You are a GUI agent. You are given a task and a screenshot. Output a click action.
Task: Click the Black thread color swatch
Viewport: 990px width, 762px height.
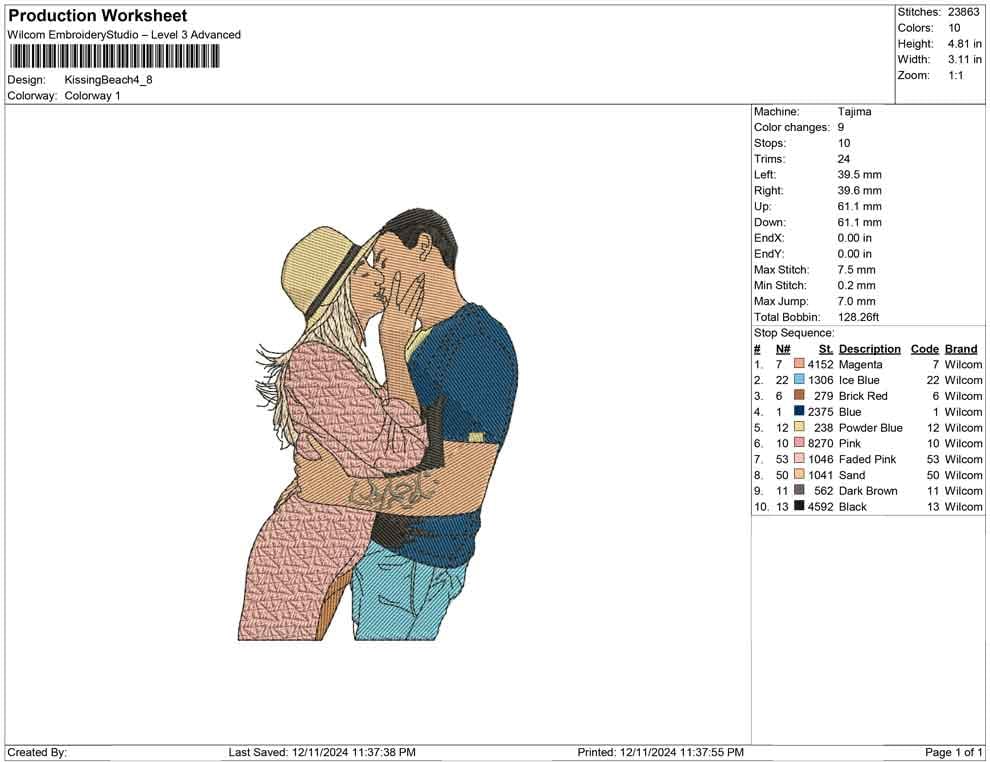799,506
